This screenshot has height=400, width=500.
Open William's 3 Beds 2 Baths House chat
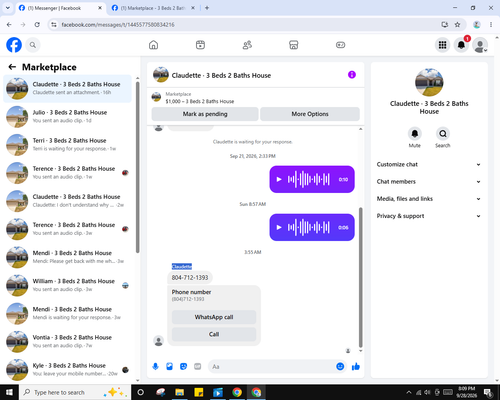67,285
